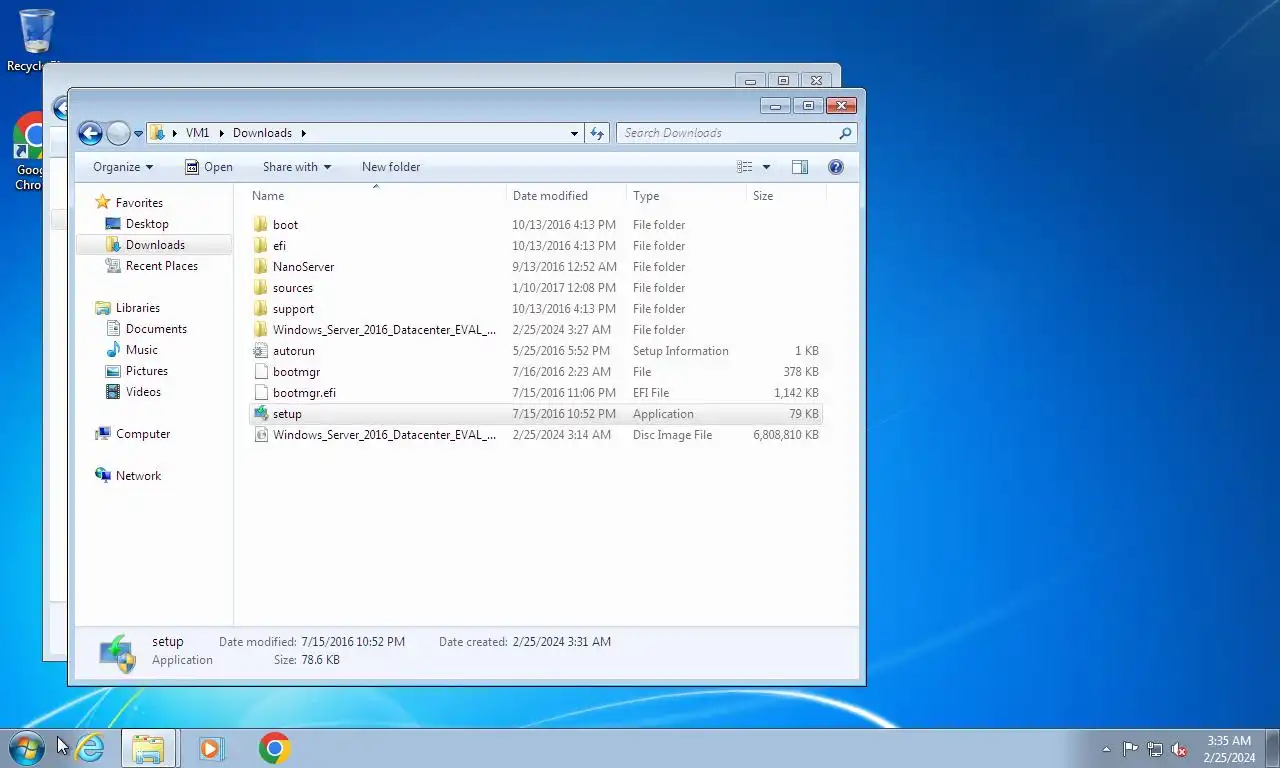Screen dimensions: 1280x768
Task: Launch Windows Media Player from taskbar
Action: click(x=211, y=748)
